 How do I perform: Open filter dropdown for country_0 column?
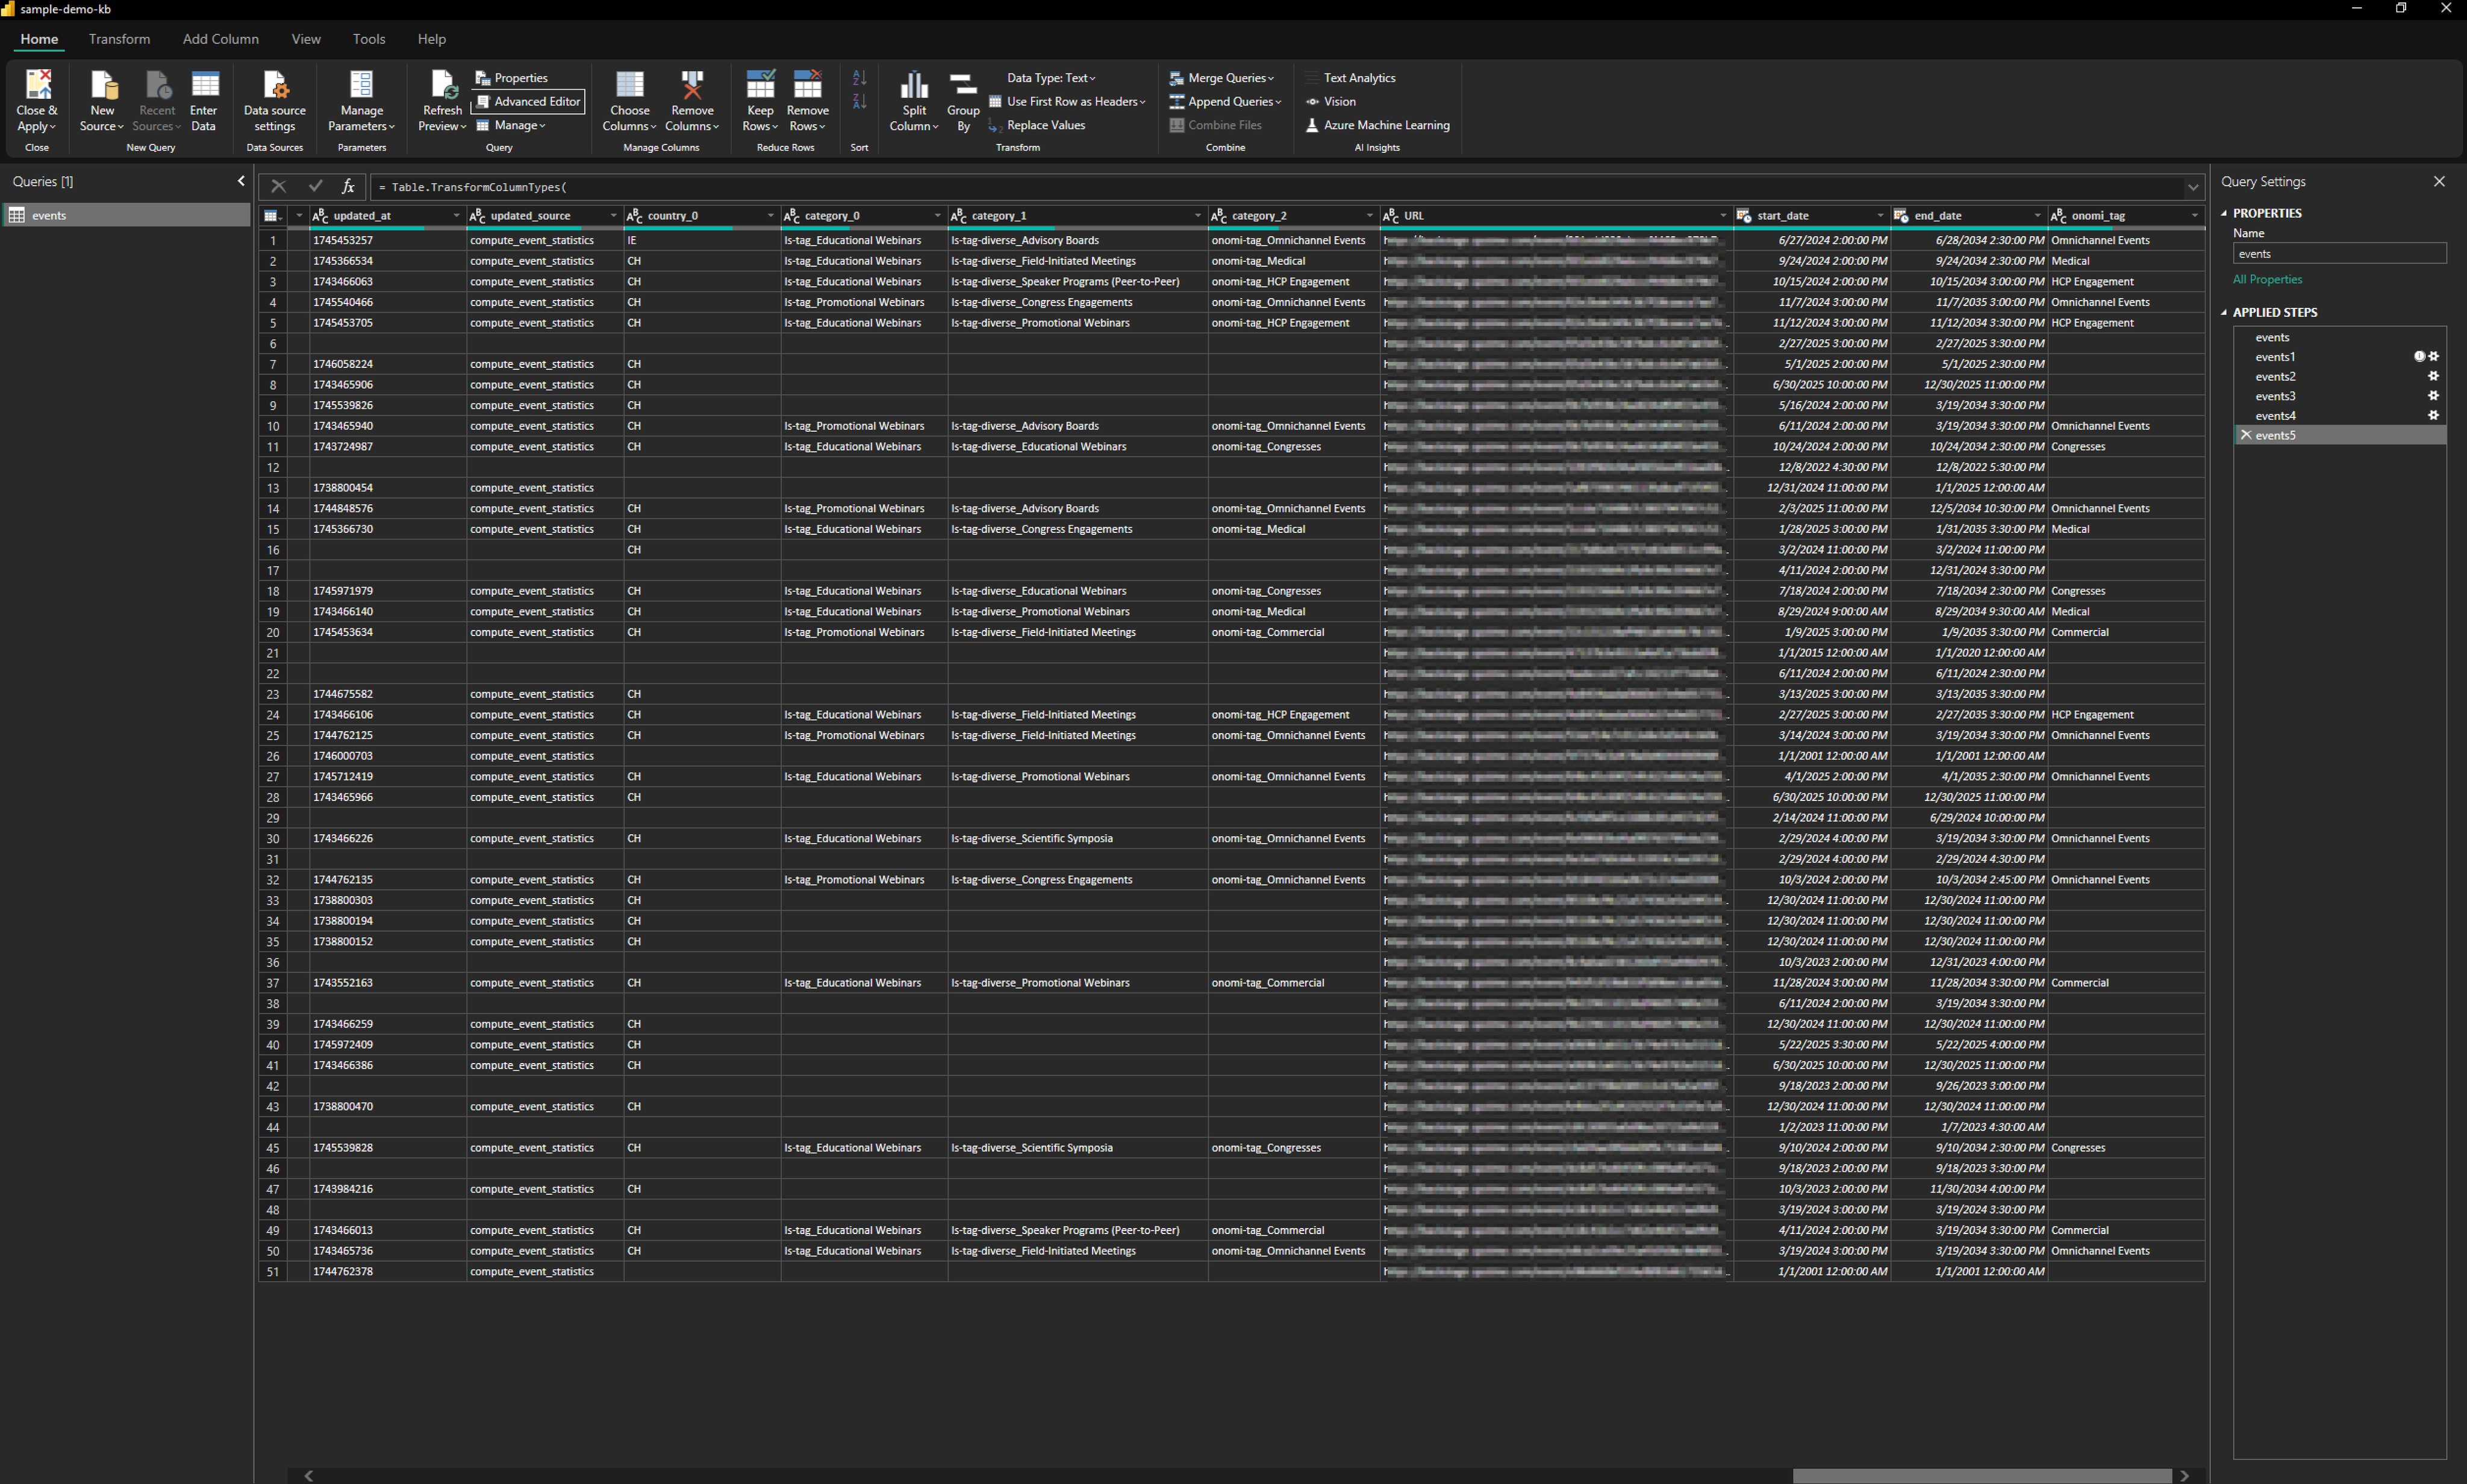coord(770,216)
